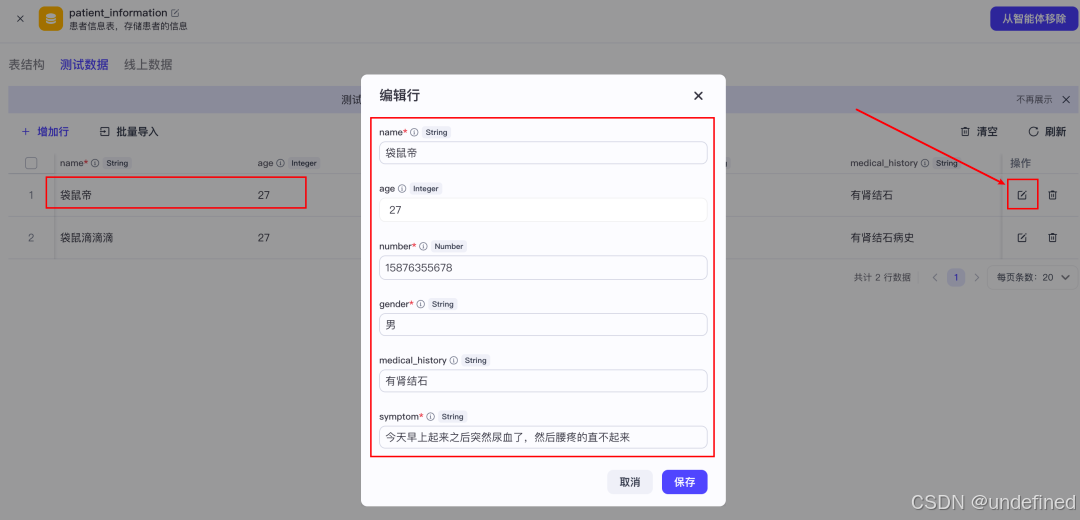
Task: Click info icon next to dialog name label
Action: pos(414,132)
